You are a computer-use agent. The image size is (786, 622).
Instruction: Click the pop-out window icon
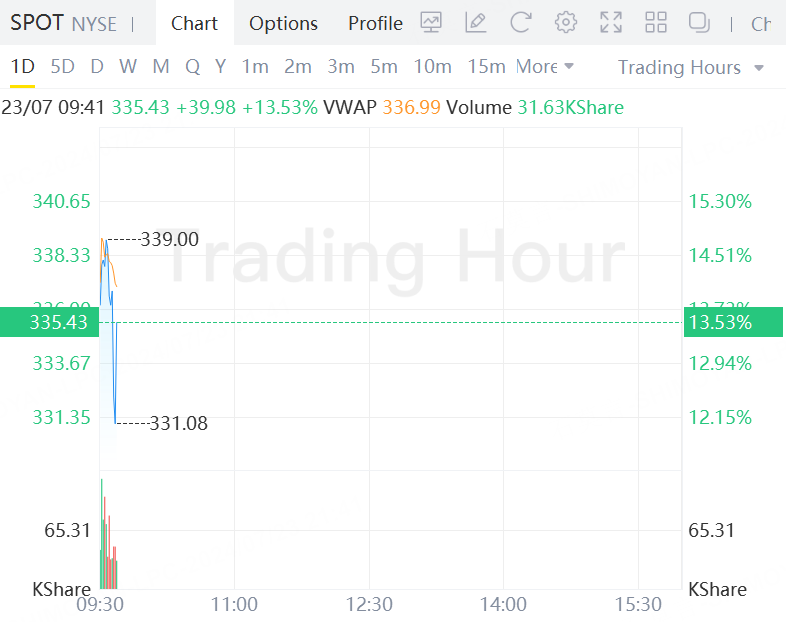pos(700,23)
